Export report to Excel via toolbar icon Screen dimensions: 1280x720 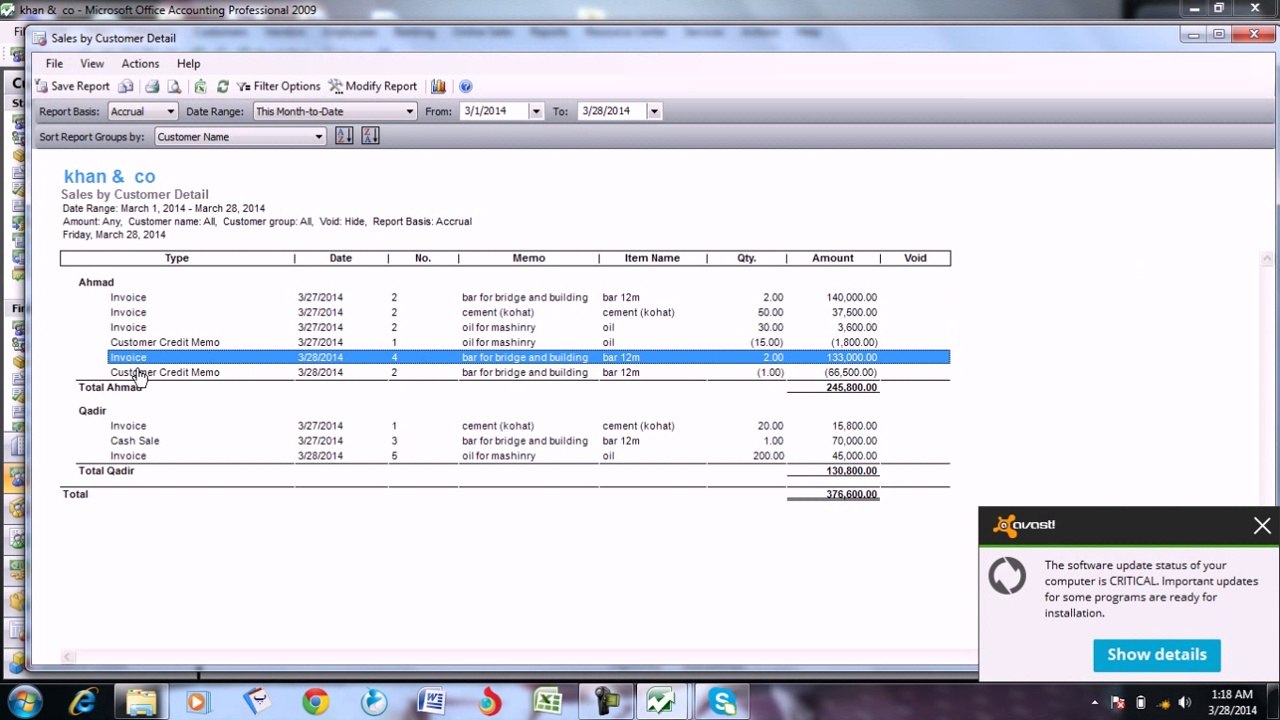click(201, 87)
